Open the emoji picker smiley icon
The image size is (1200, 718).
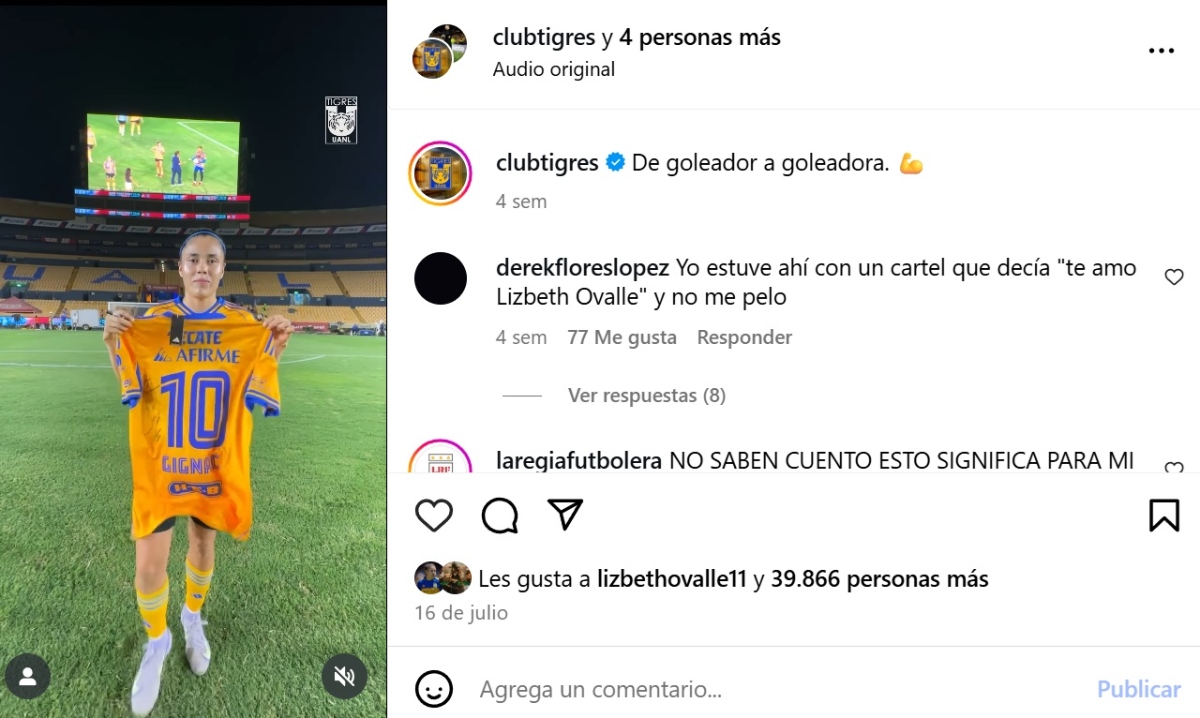434,689
